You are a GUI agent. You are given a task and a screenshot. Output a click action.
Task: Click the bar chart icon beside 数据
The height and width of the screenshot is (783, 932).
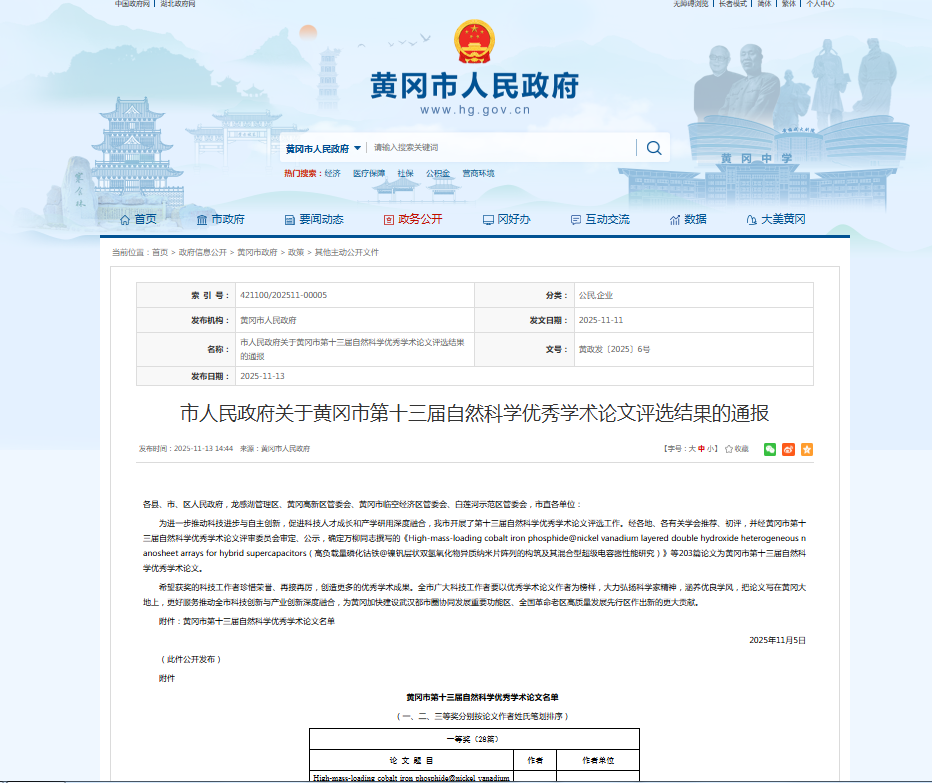[675, 220]
